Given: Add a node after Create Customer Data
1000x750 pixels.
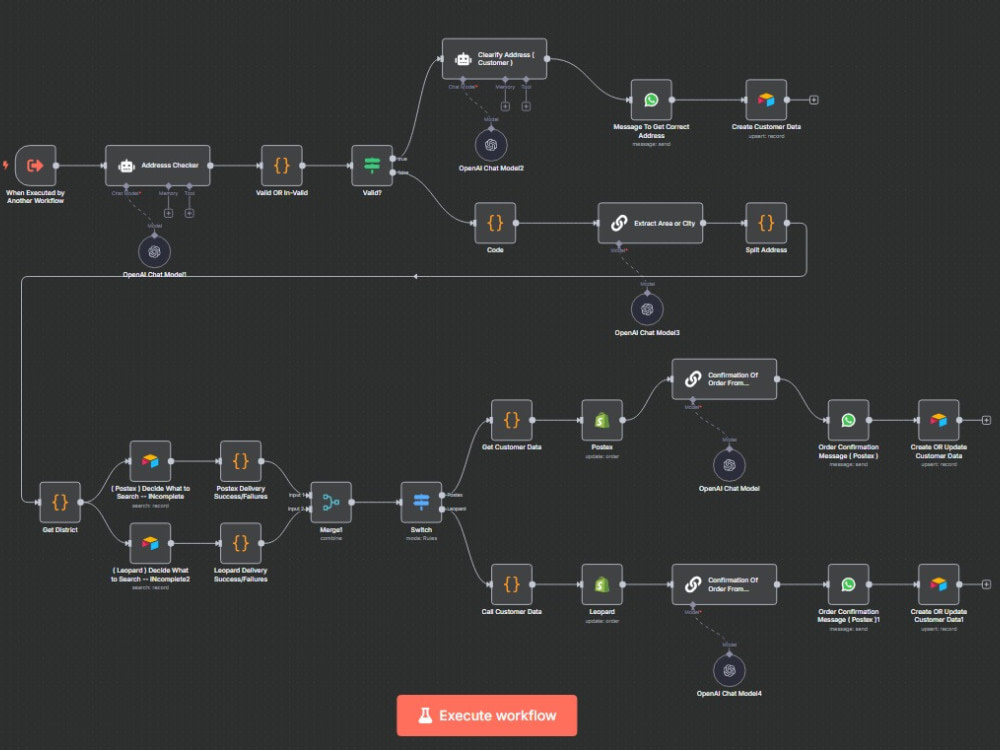Looking at the screenshot, I should point(814,99).
